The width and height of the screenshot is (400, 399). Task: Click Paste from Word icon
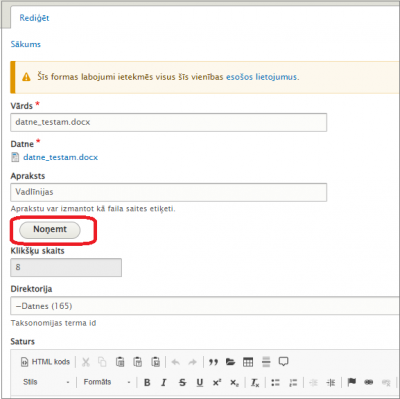click(x=156, y=362)
